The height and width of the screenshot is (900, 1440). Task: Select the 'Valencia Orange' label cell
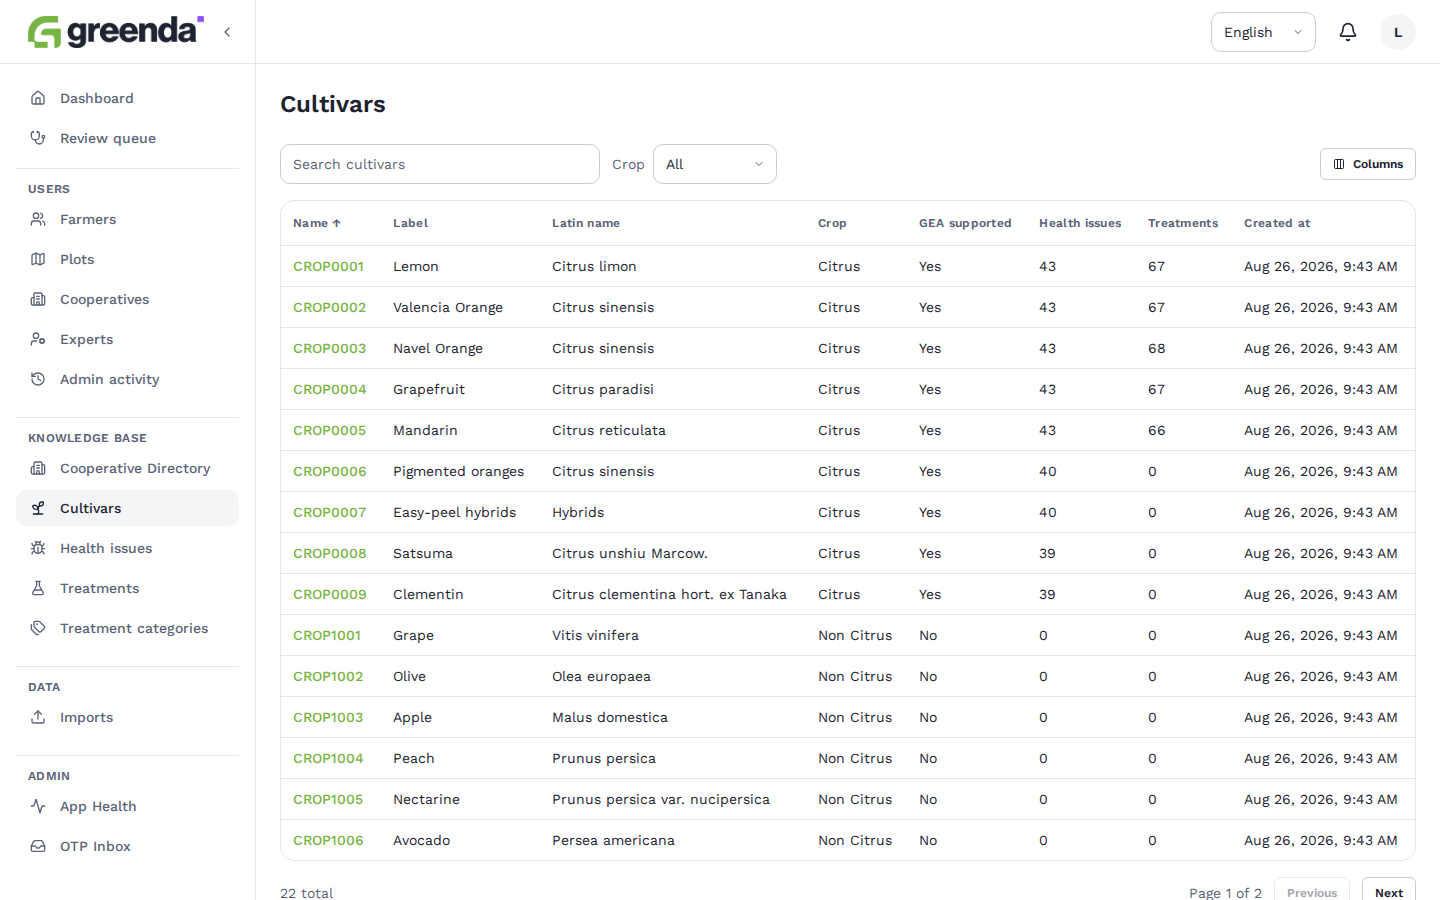point(448,307)
